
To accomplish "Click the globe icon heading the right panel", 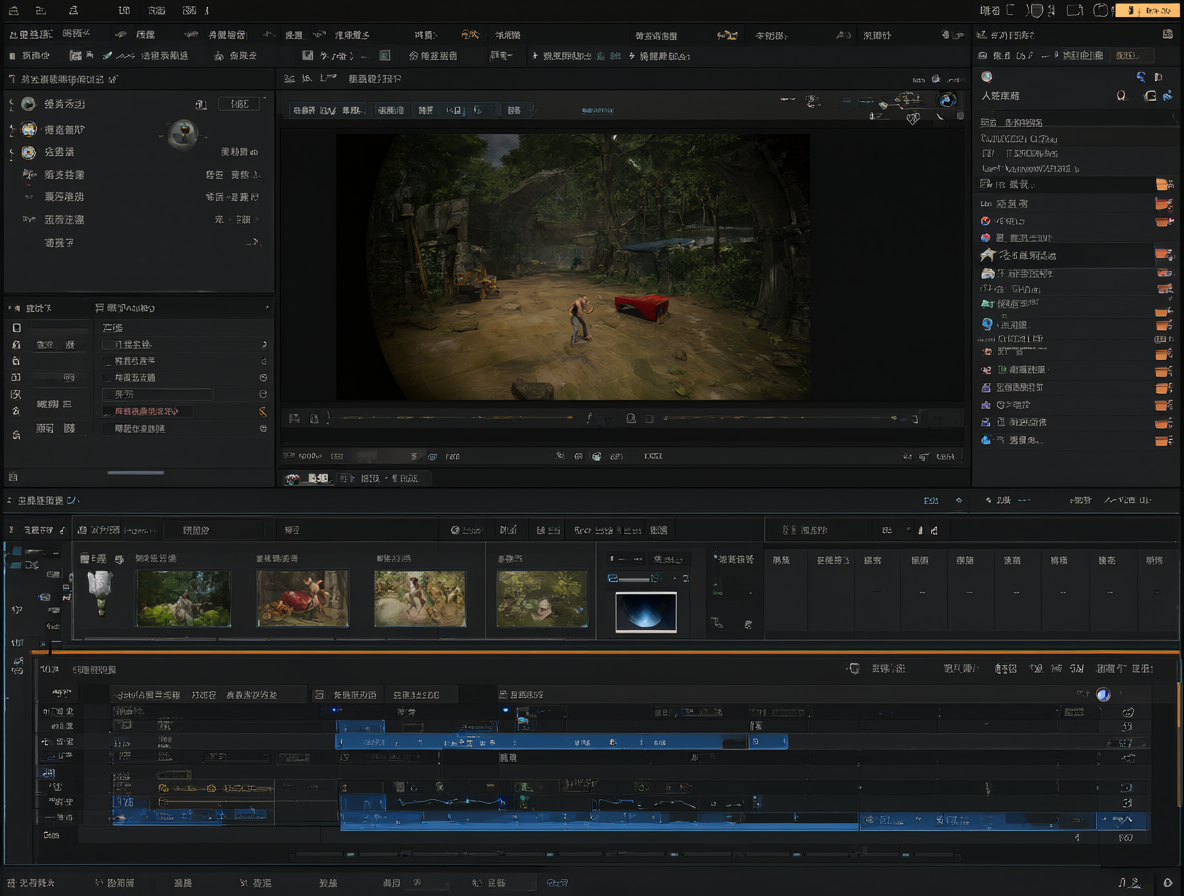I will (x=986, y=76).
